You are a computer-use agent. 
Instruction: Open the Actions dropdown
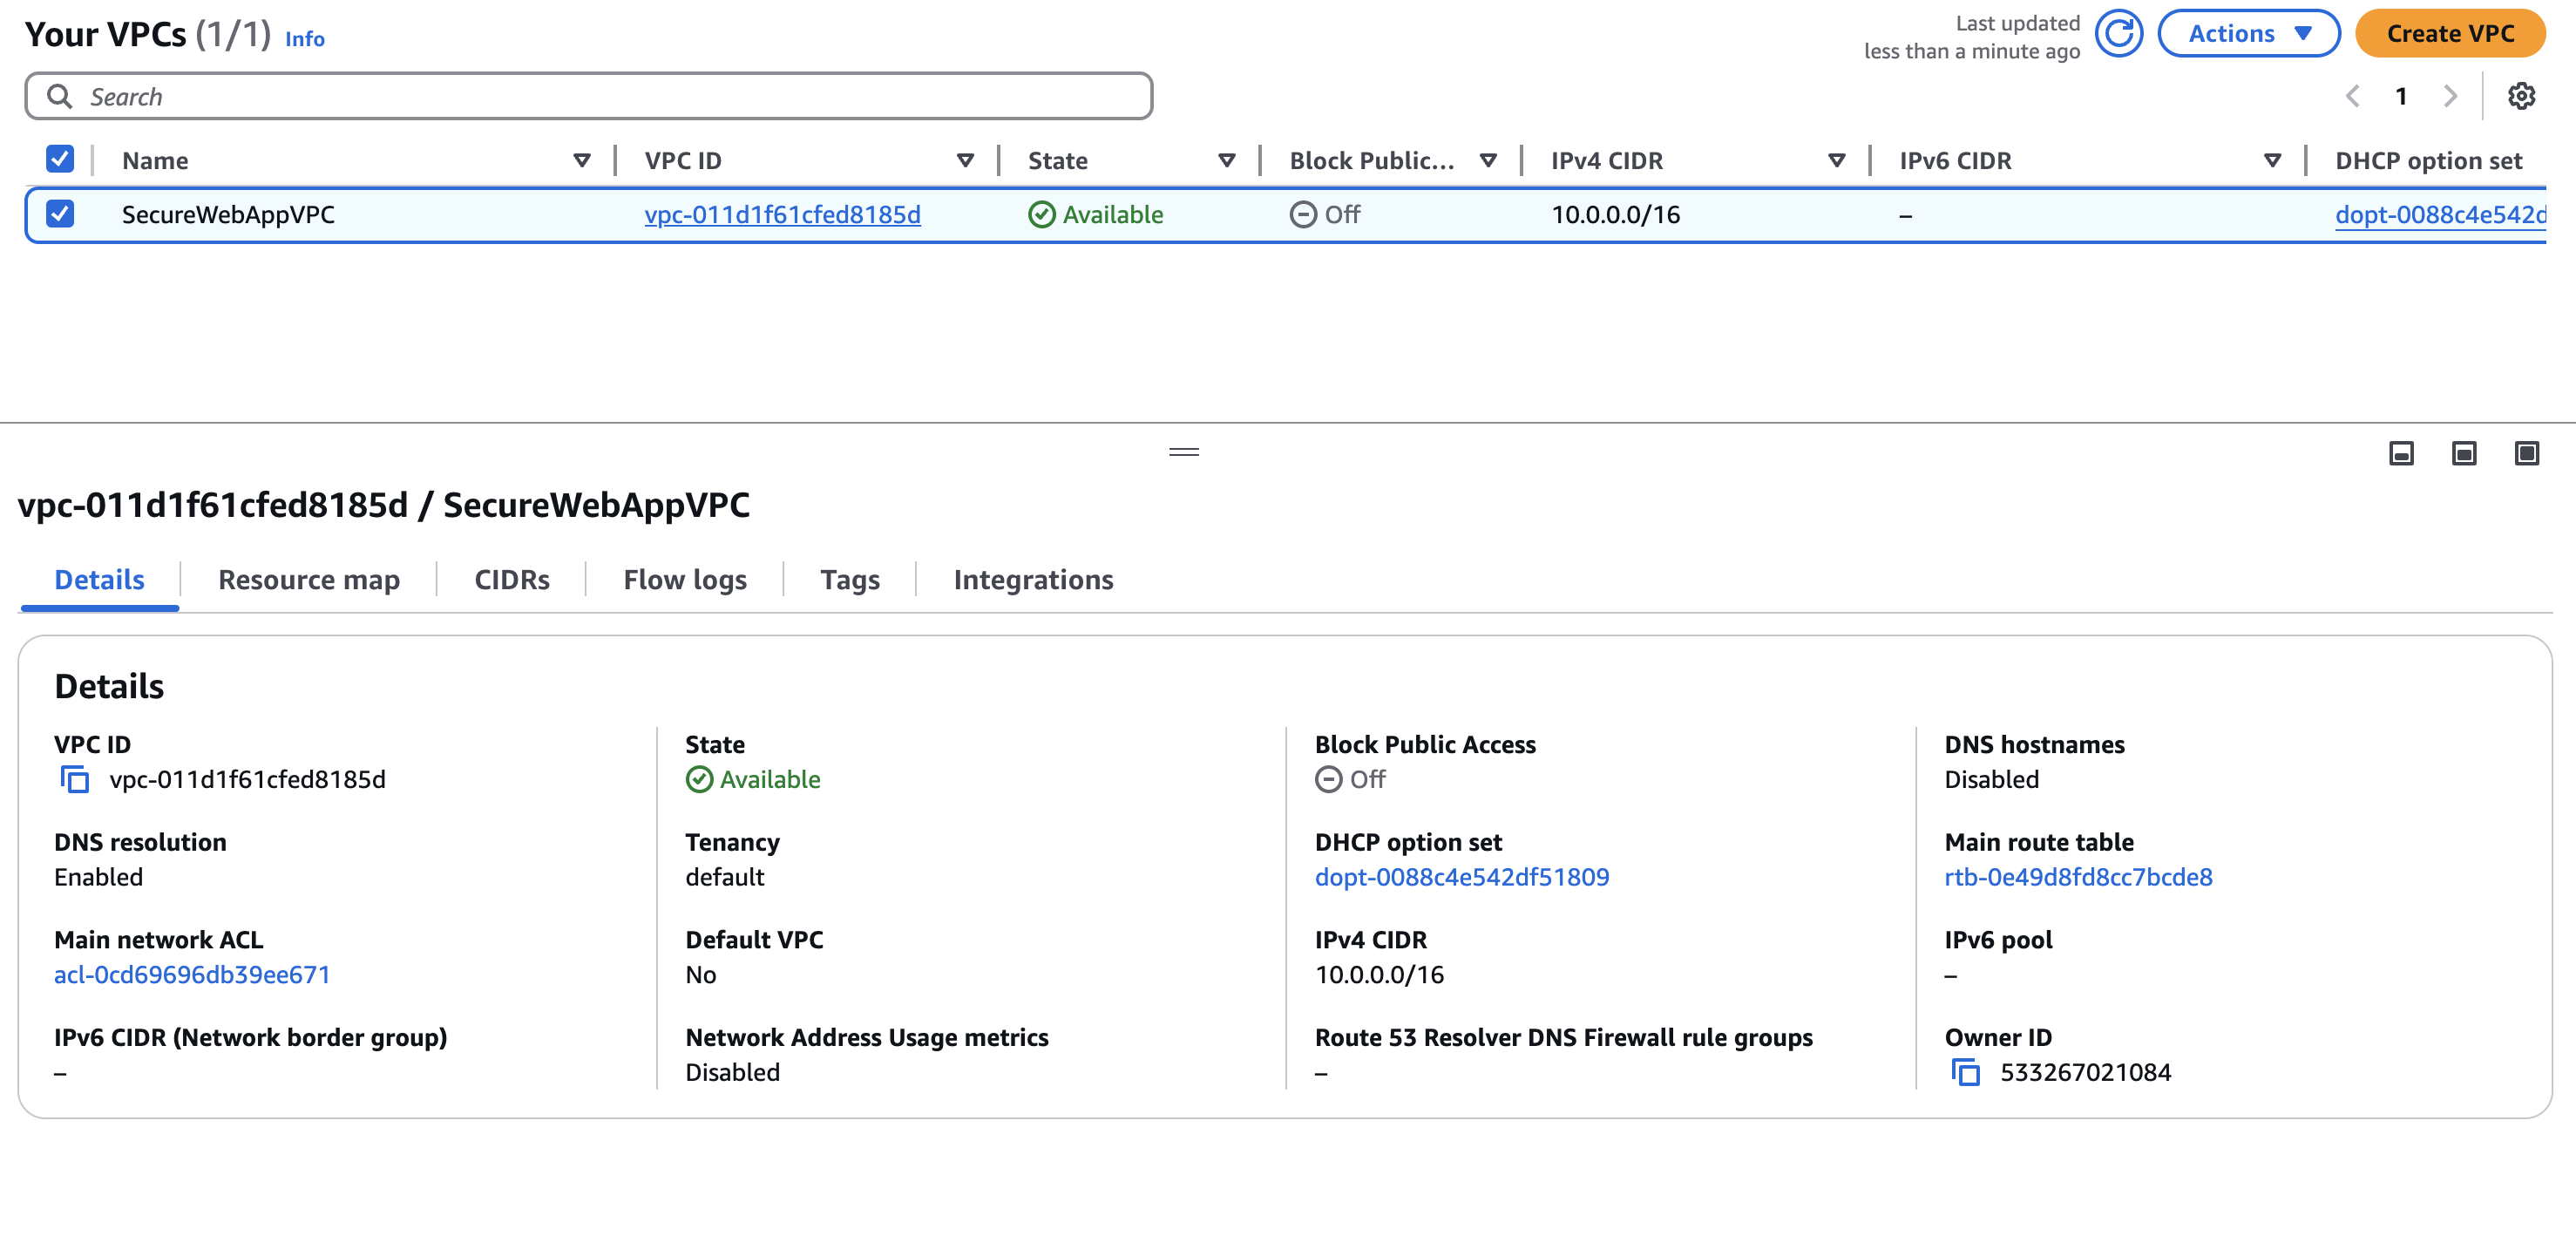pos(2248,33)
